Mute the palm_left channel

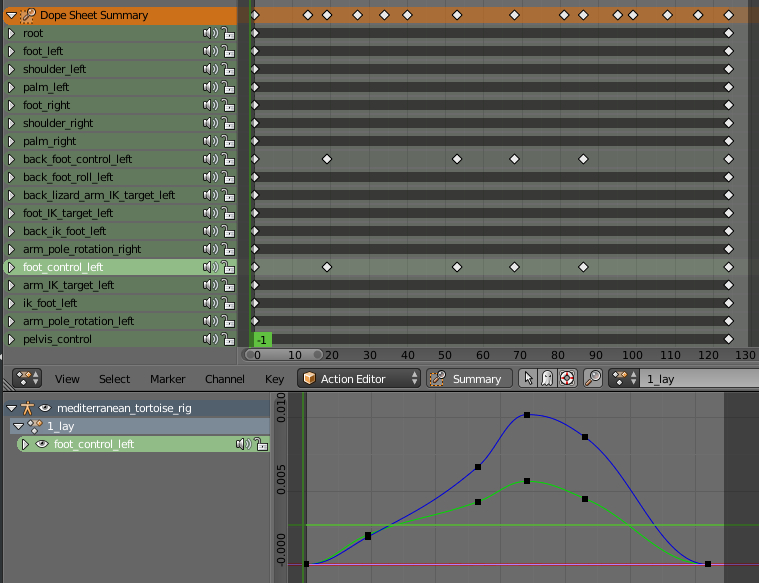coord(210,87)
